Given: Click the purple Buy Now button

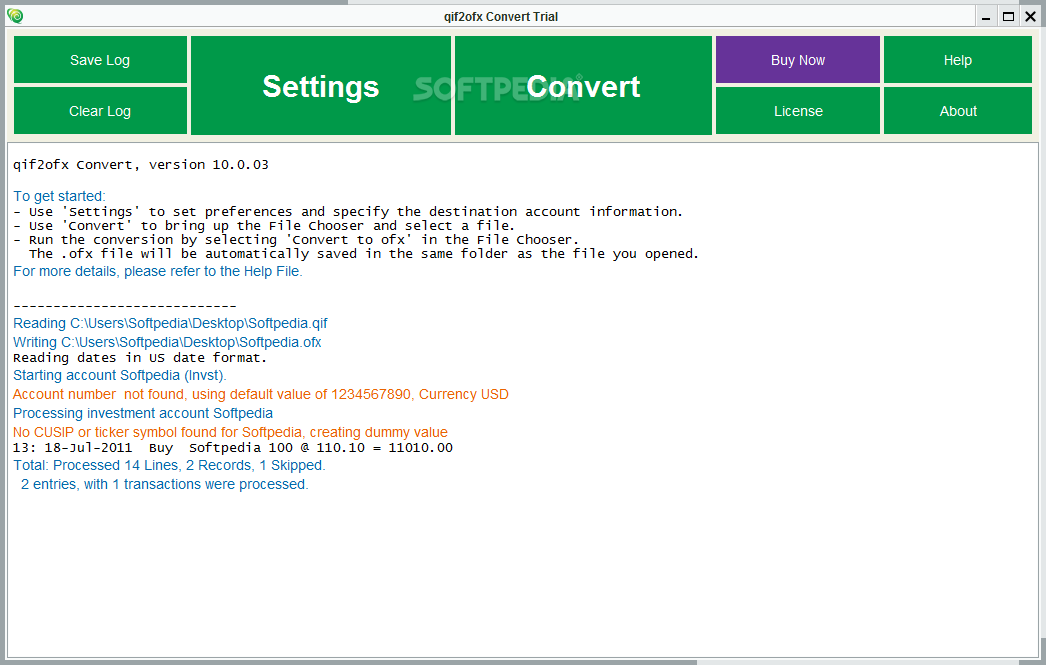Looking at the screenshot, I should pos(798,60).
